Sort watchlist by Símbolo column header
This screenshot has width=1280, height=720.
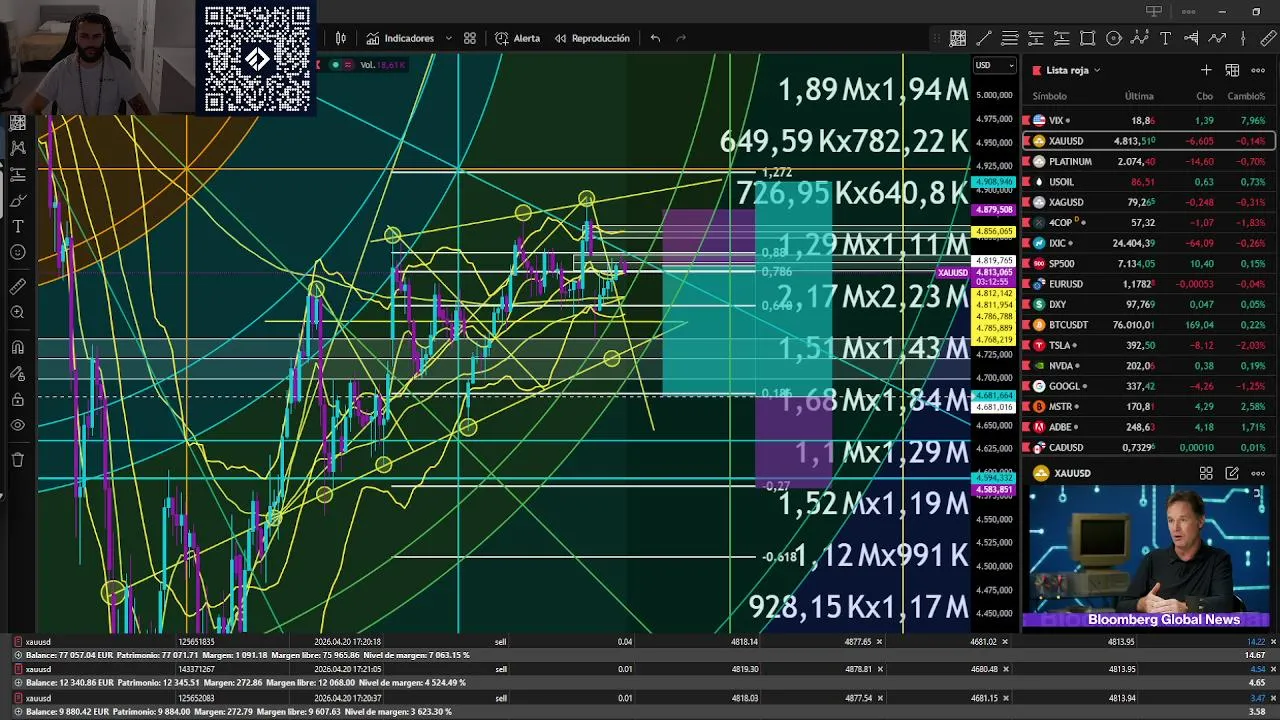click(1050, 96)
